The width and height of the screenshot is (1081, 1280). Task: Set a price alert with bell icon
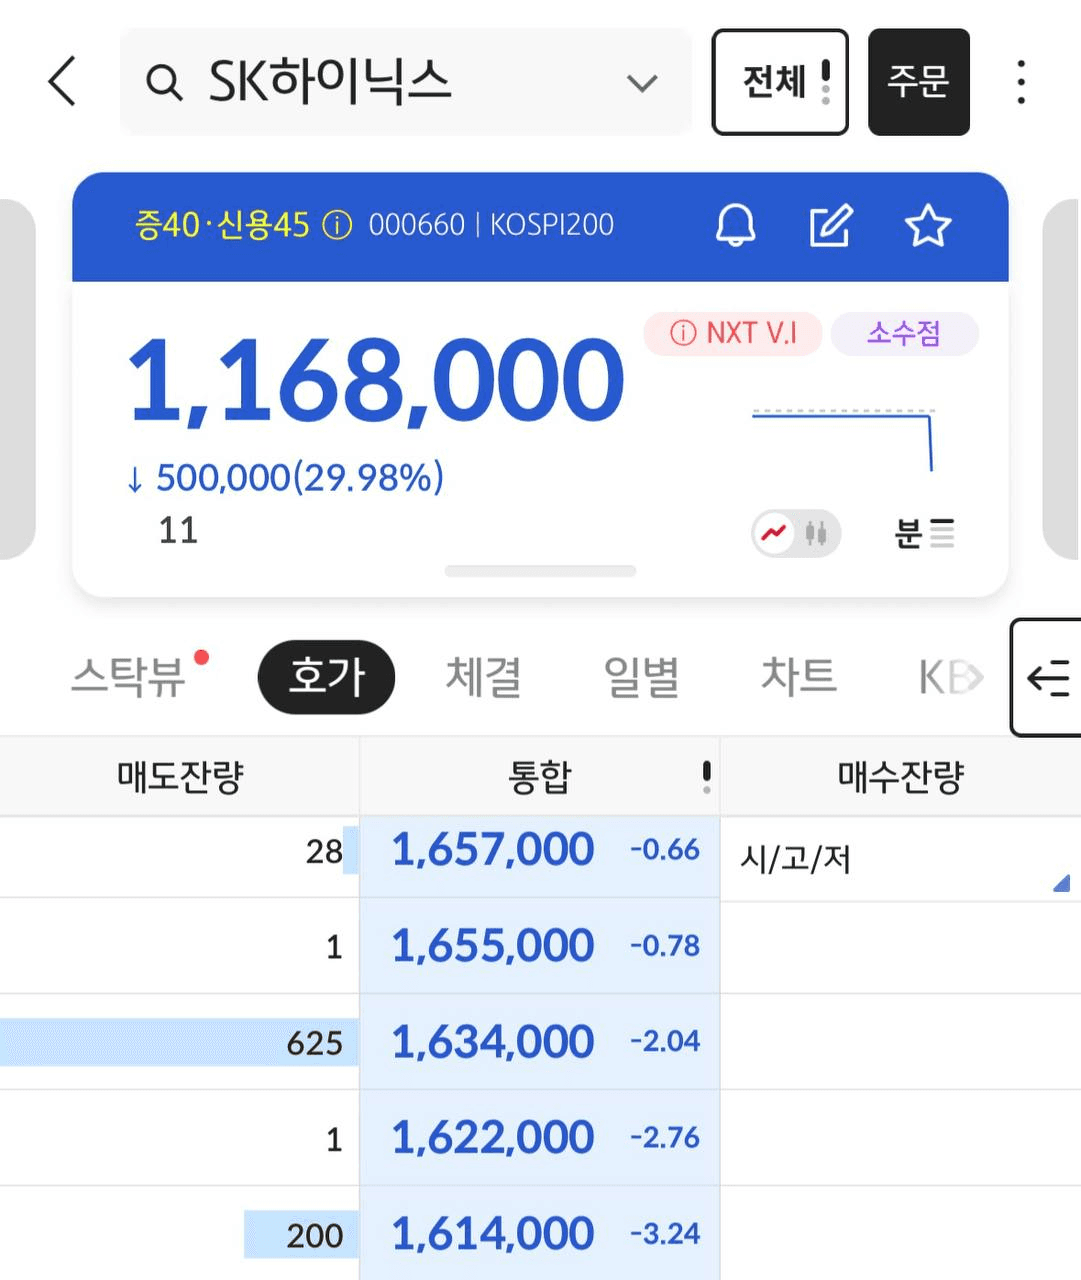[x=736, y=225]
